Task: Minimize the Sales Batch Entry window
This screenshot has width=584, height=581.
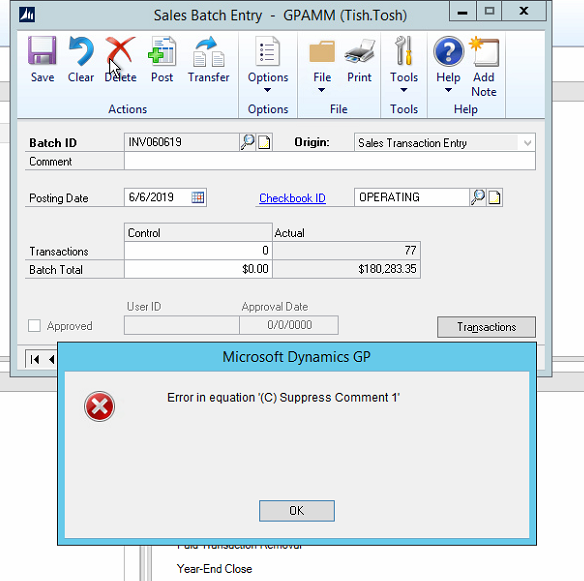Action: pos(462,12)
